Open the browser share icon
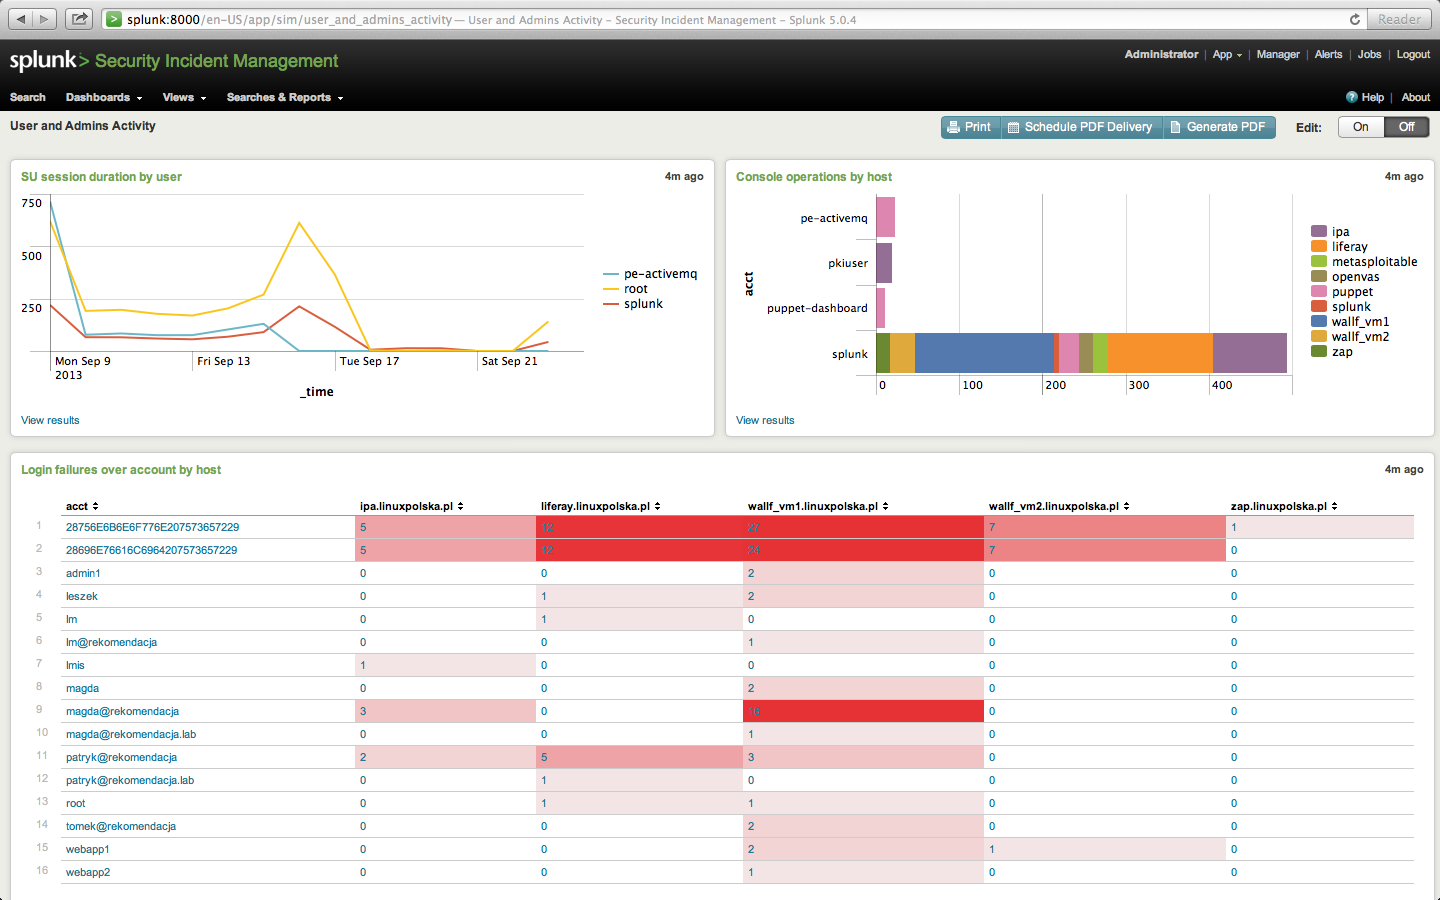The image size is (1440, 900). pyautogui.click(x=79, y=19)
